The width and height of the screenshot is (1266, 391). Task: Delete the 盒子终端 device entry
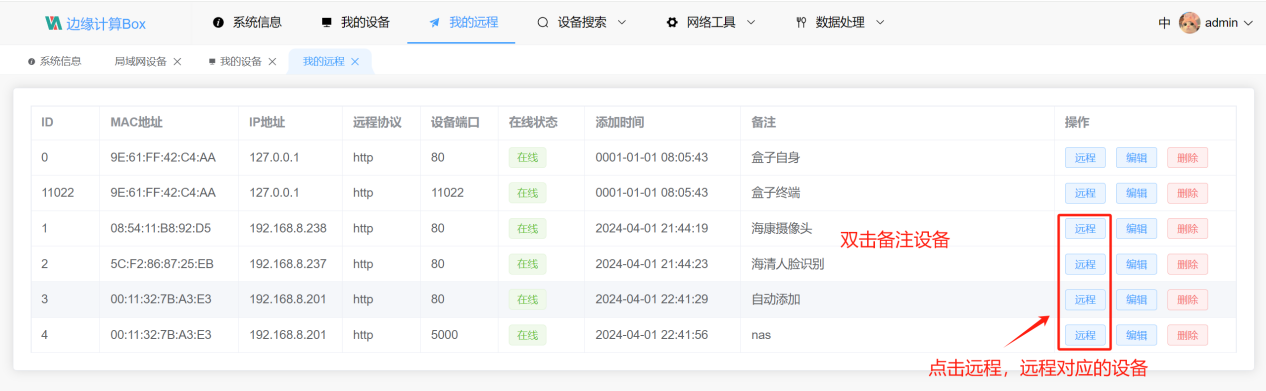(1187, 193)
